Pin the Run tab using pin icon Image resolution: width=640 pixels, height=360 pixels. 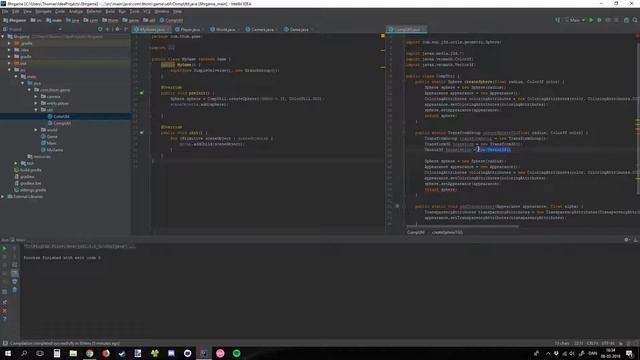[4, 302]
